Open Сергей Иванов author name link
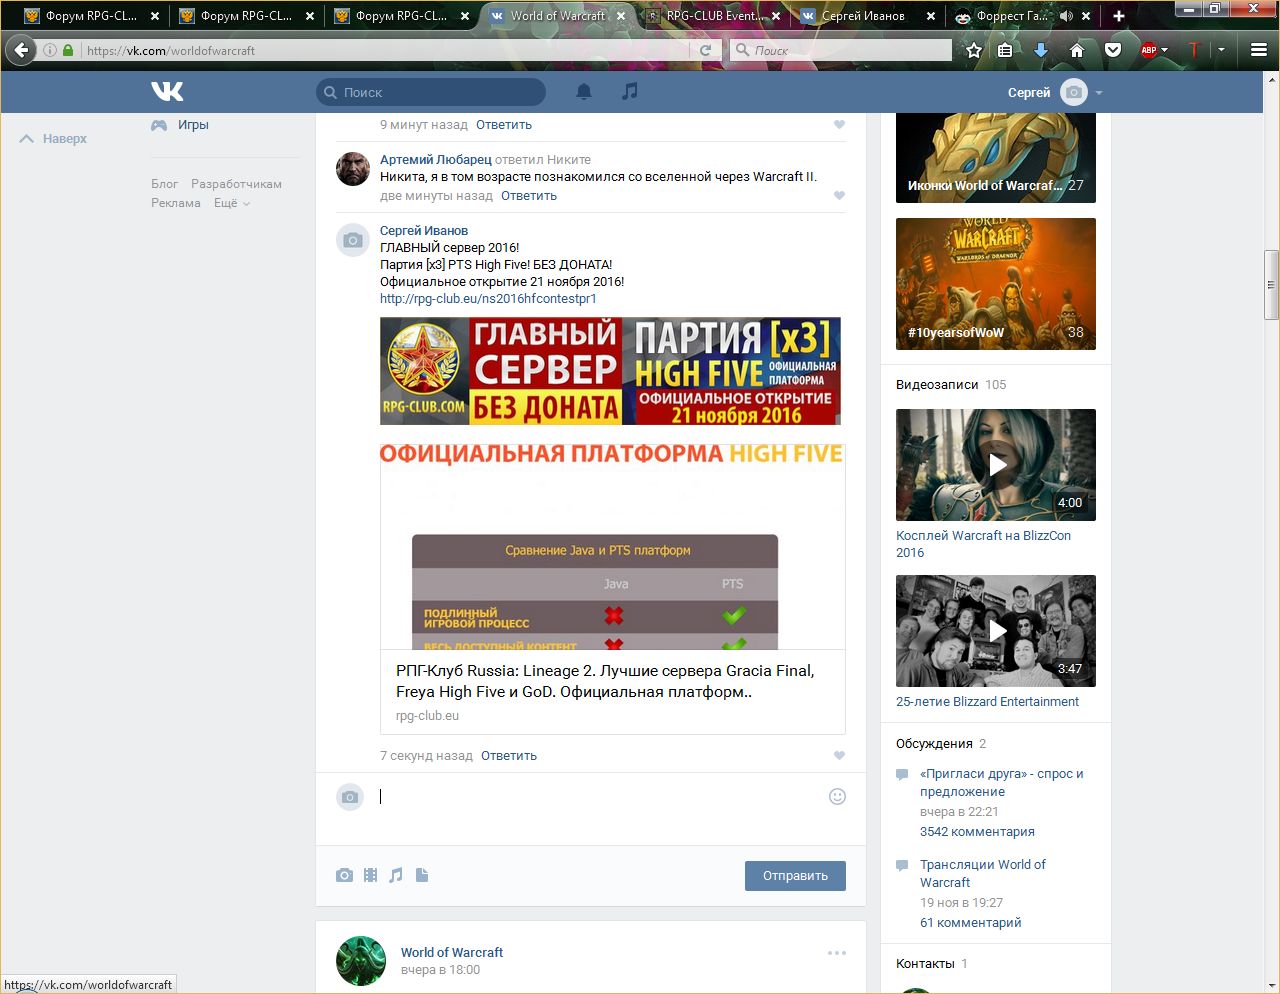The height and width of the screenshot is (994, 1280). point(424,231)
